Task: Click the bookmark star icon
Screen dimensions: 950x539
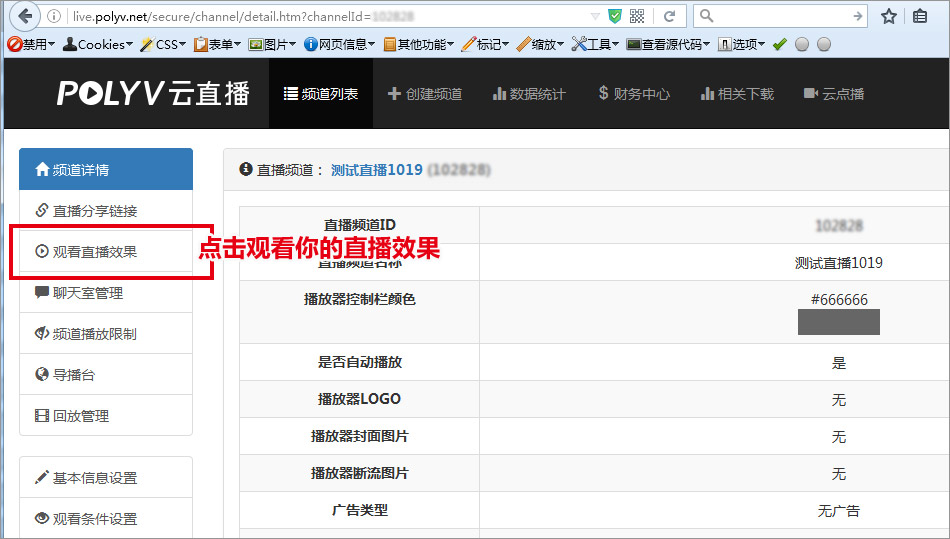Action: (x=888, y=16)
